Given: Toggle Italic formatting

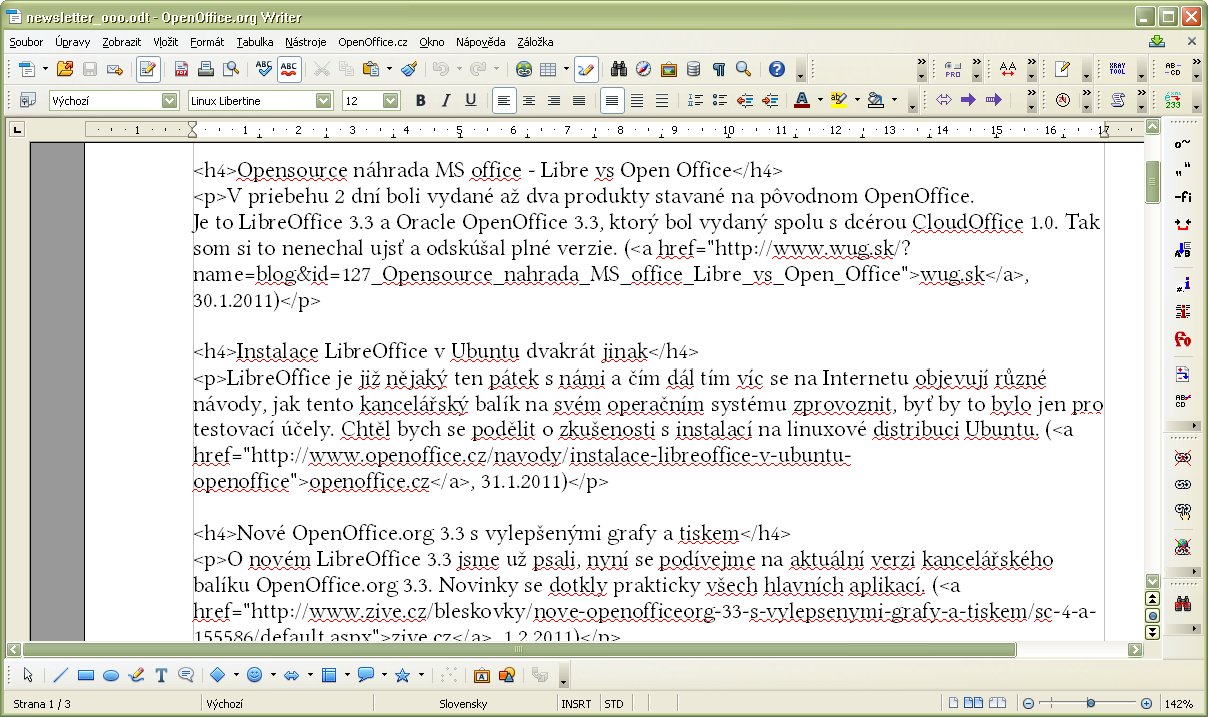Looking at the screenshot, I should [x=446, y=100].
